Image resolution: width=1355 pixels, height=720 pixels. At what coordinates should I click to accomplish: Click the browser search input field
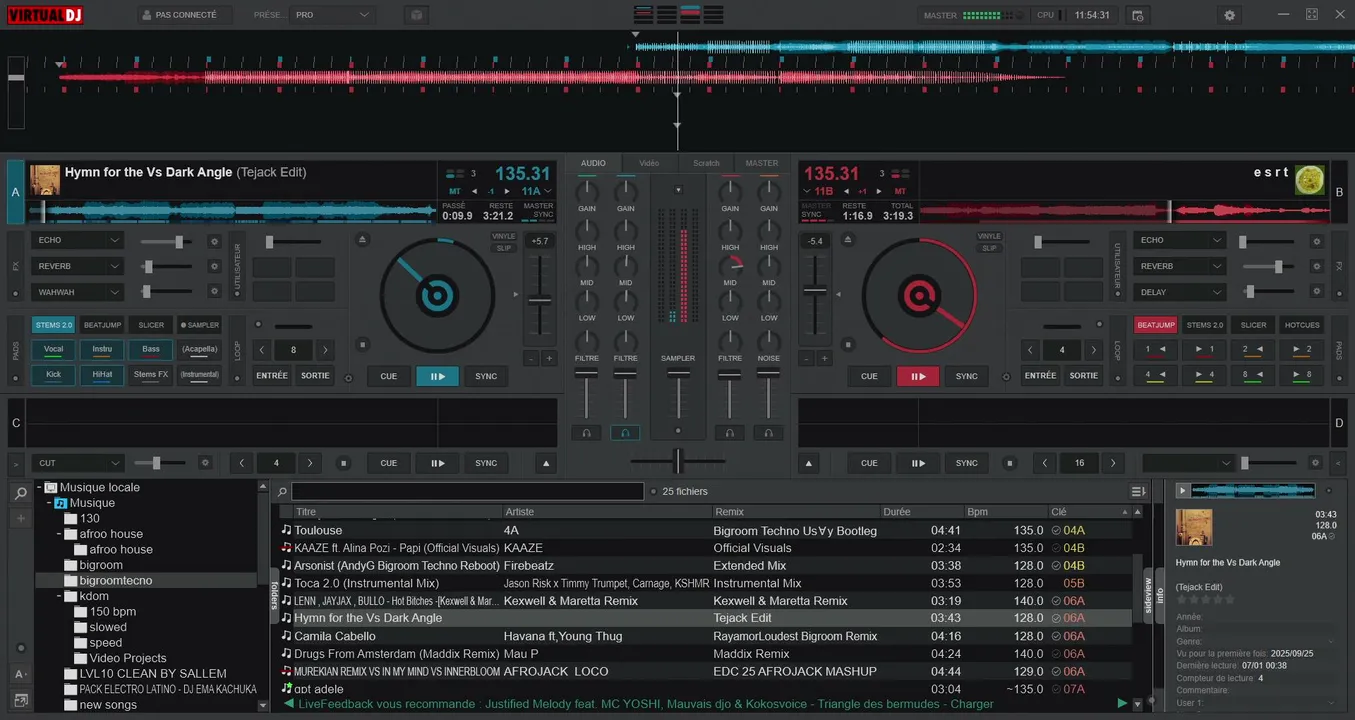(x=467, y=491)
